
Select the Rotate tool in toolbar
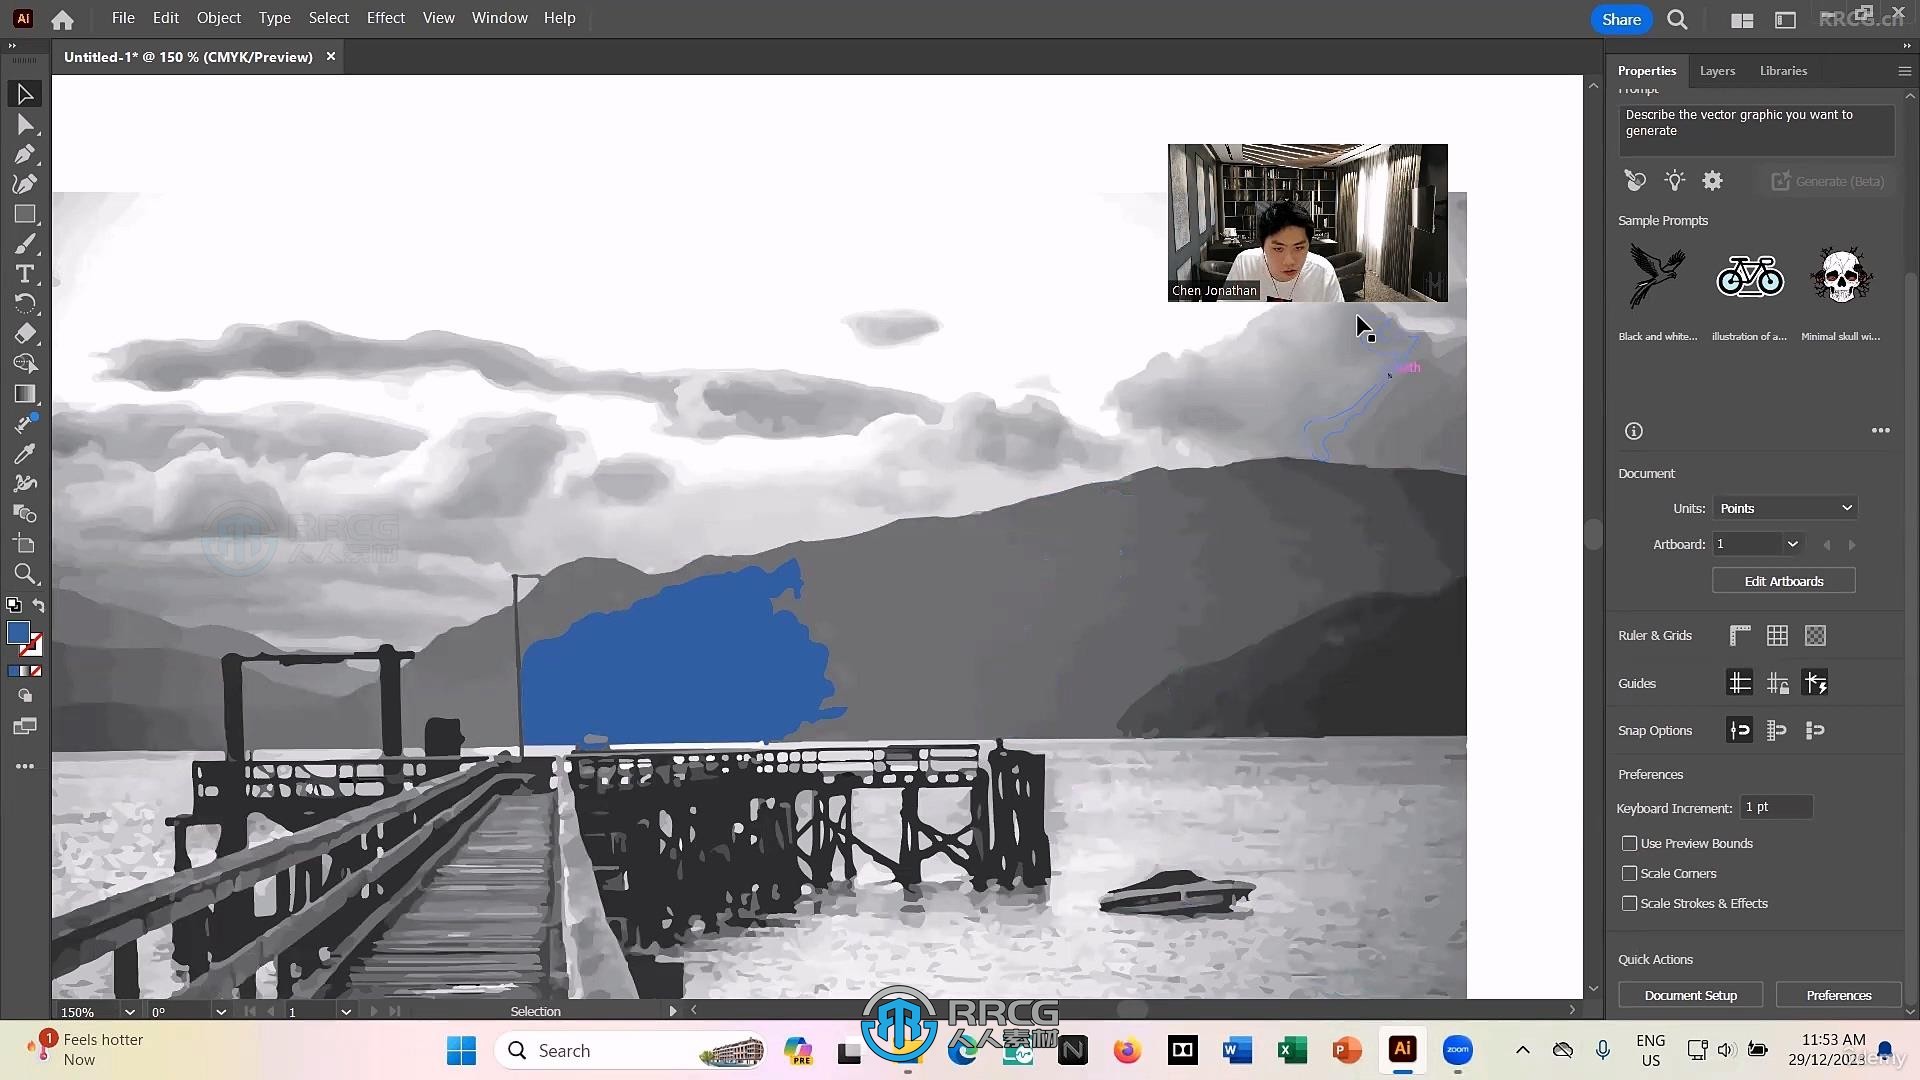coord(24,303)
